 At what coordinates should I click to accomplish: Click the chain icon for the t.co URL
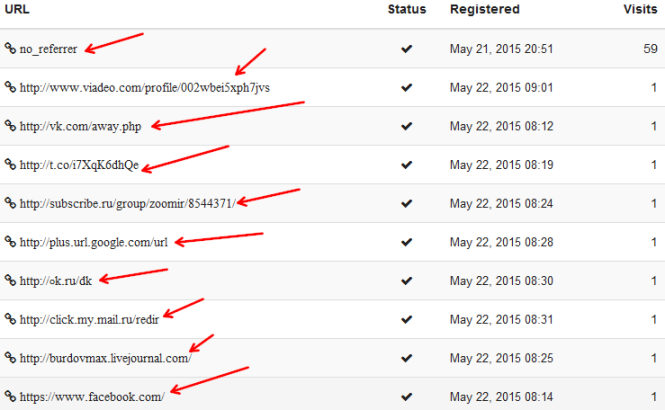pyautogui.click(x=10, y=164)
